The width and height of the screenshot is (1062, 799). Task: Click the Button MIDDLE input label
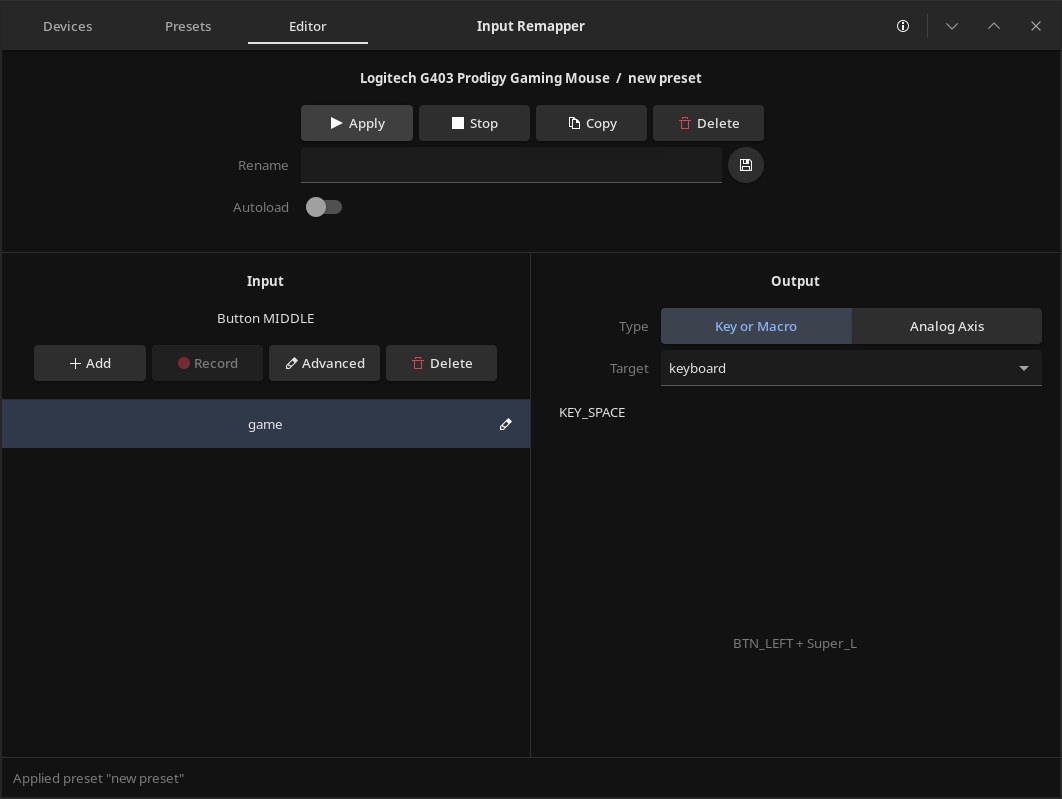coord(266,318)
